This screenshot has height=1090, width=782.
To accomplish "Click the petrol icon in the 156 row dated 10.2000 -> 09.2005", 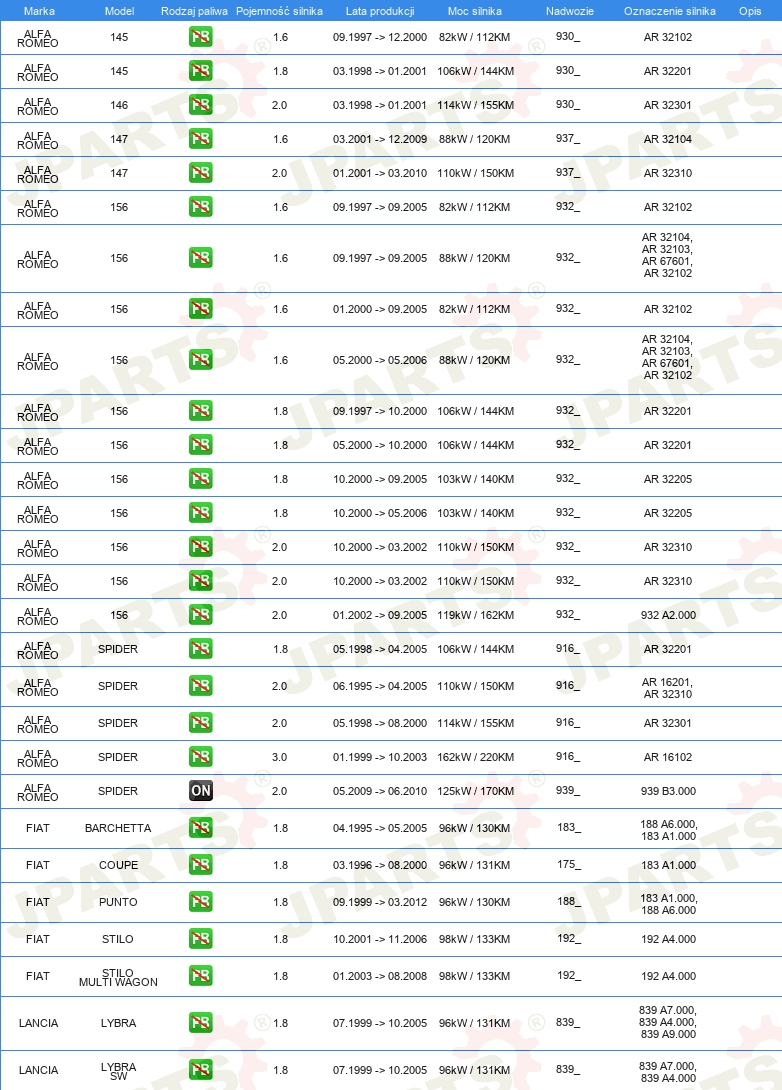I will coord(201,479).
